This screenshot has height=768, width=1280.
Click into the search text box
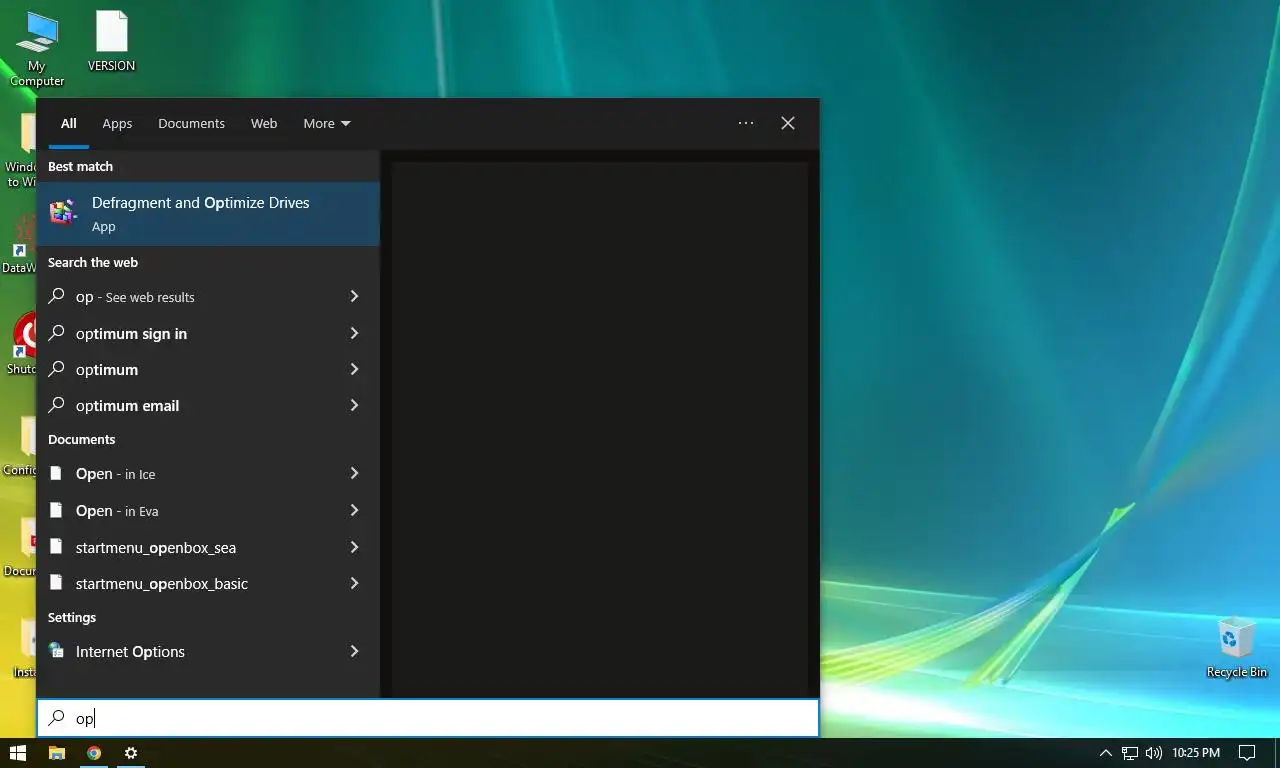tap(428, 718)
